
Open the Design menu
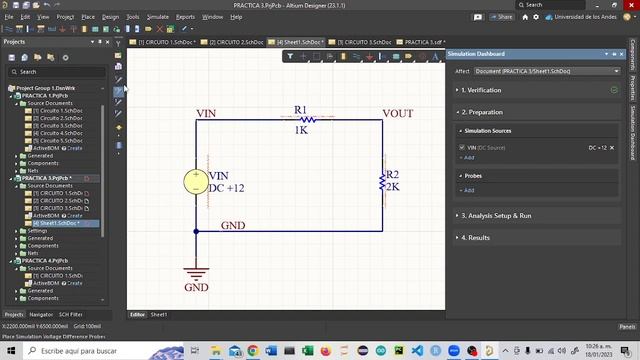click(110, 17)
